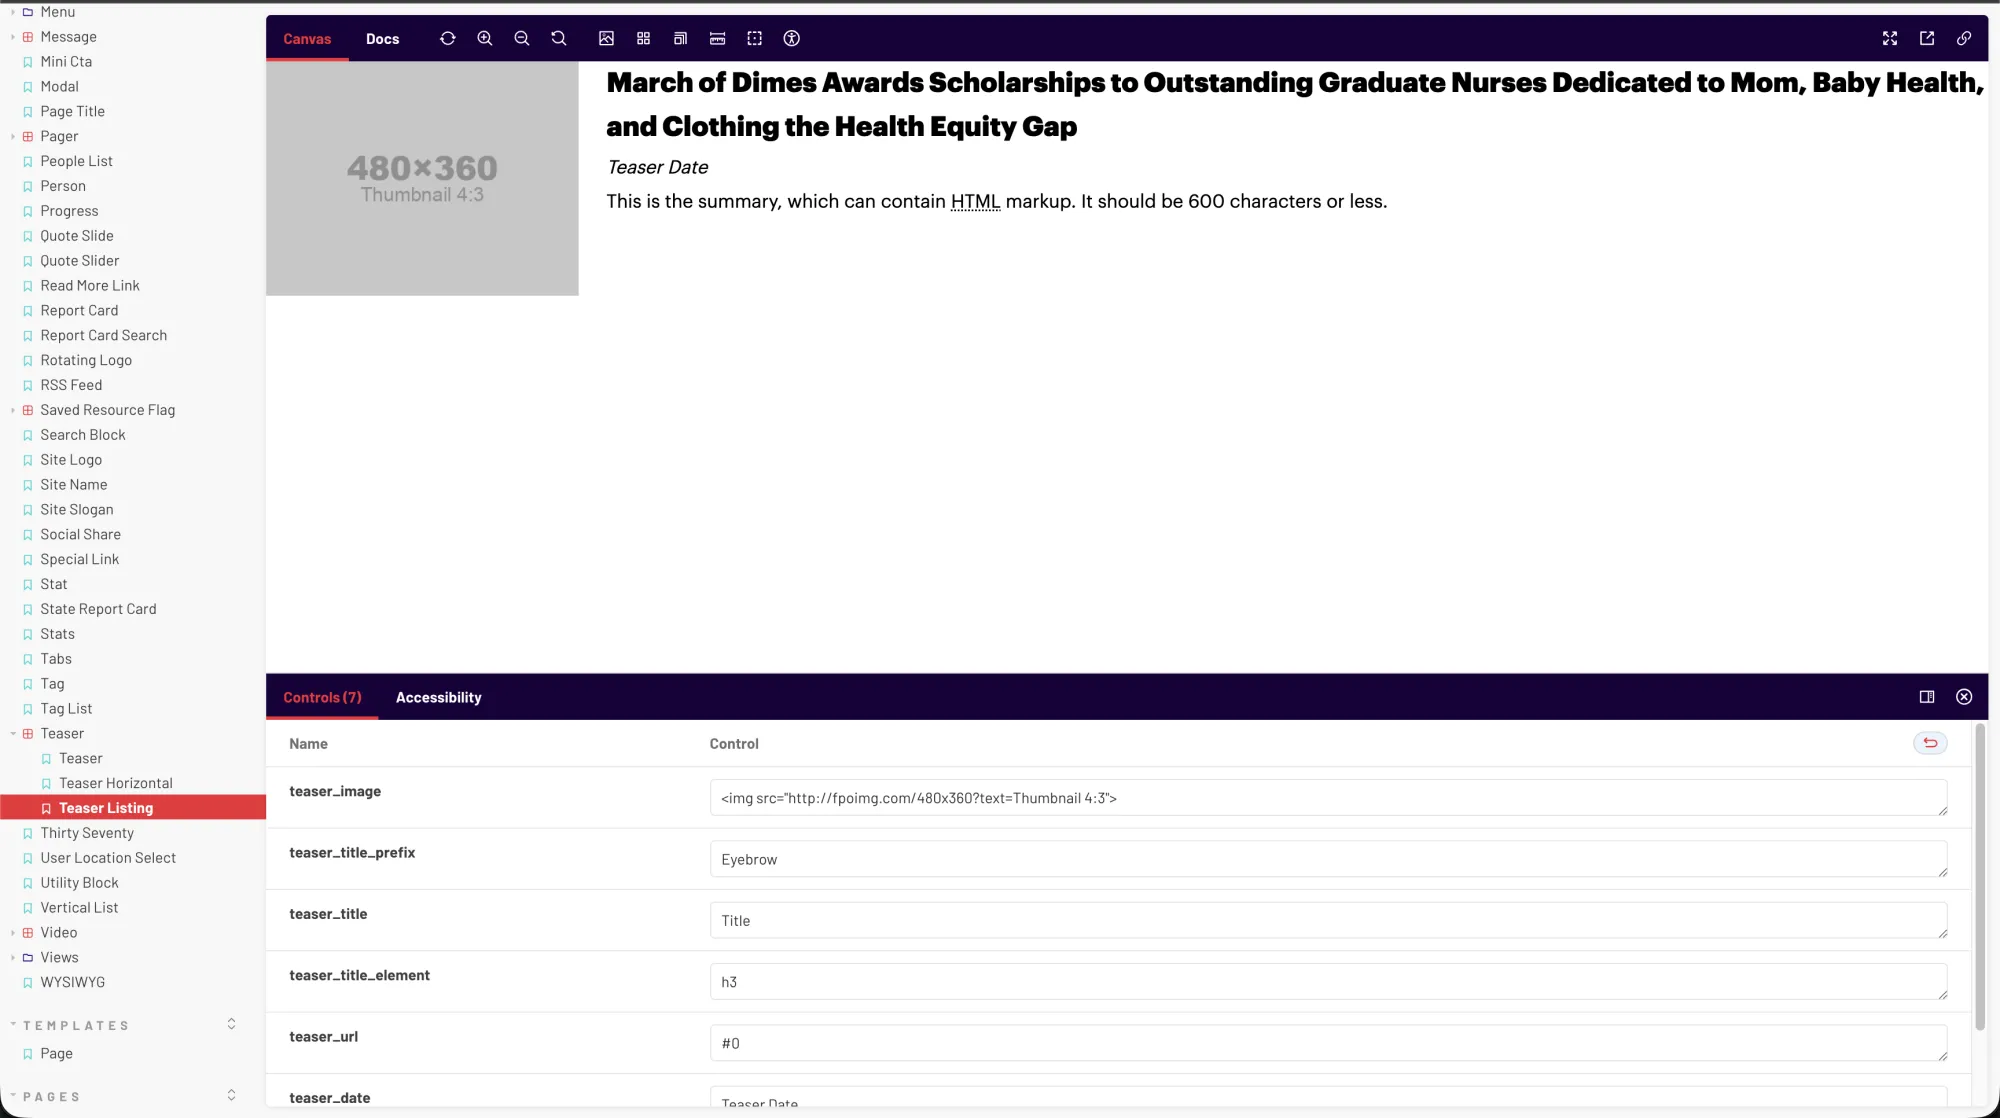Expand the Message component group
The image size is (2000, 1118).
tap(13, 37)
